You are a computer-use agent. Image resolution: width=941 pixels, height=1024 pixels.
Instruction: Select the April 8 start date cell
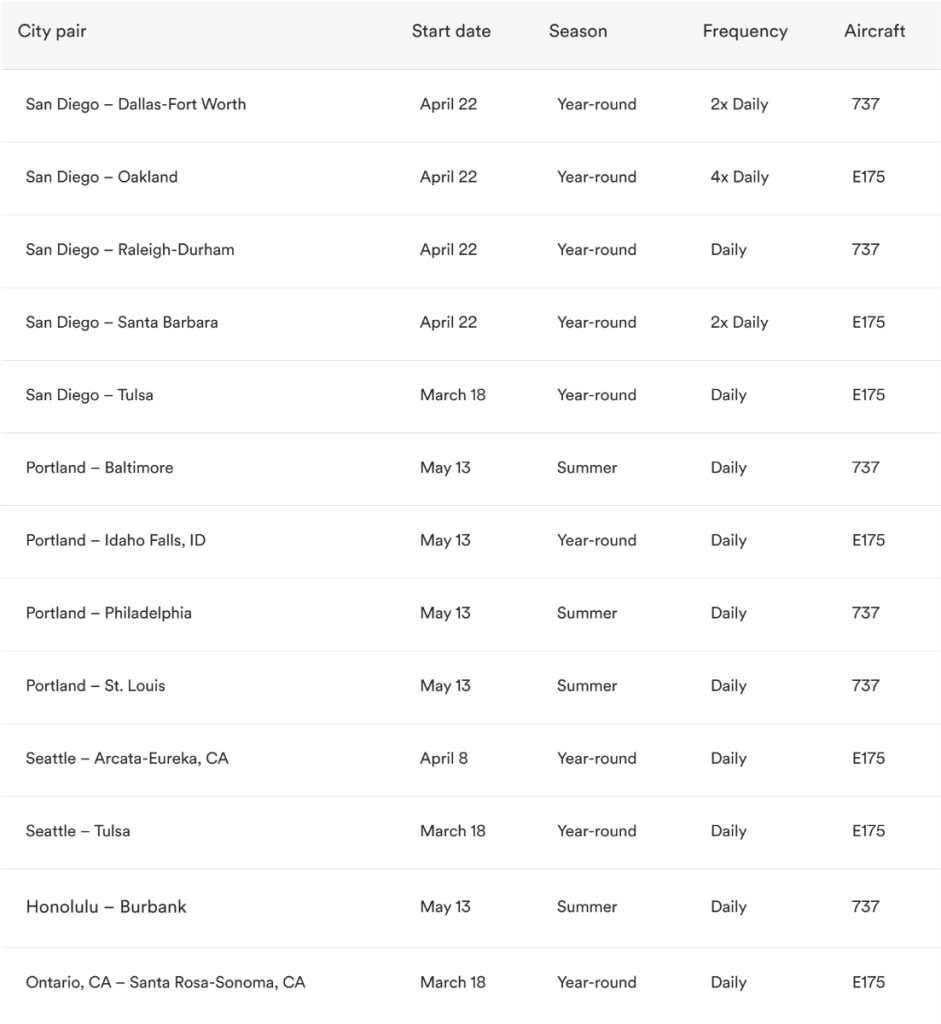(x=444, y=758)
